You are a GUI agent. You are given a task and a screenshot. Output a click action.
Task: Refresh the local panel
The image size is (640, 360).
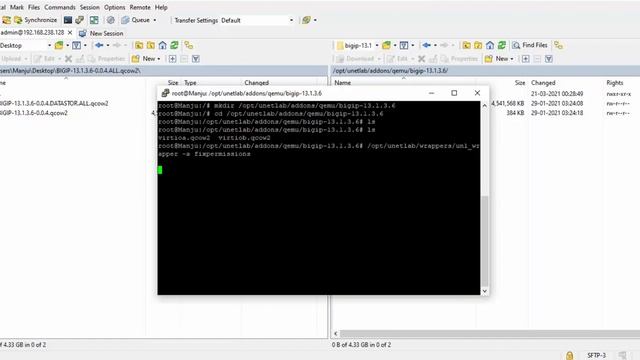tap(174, 45)
